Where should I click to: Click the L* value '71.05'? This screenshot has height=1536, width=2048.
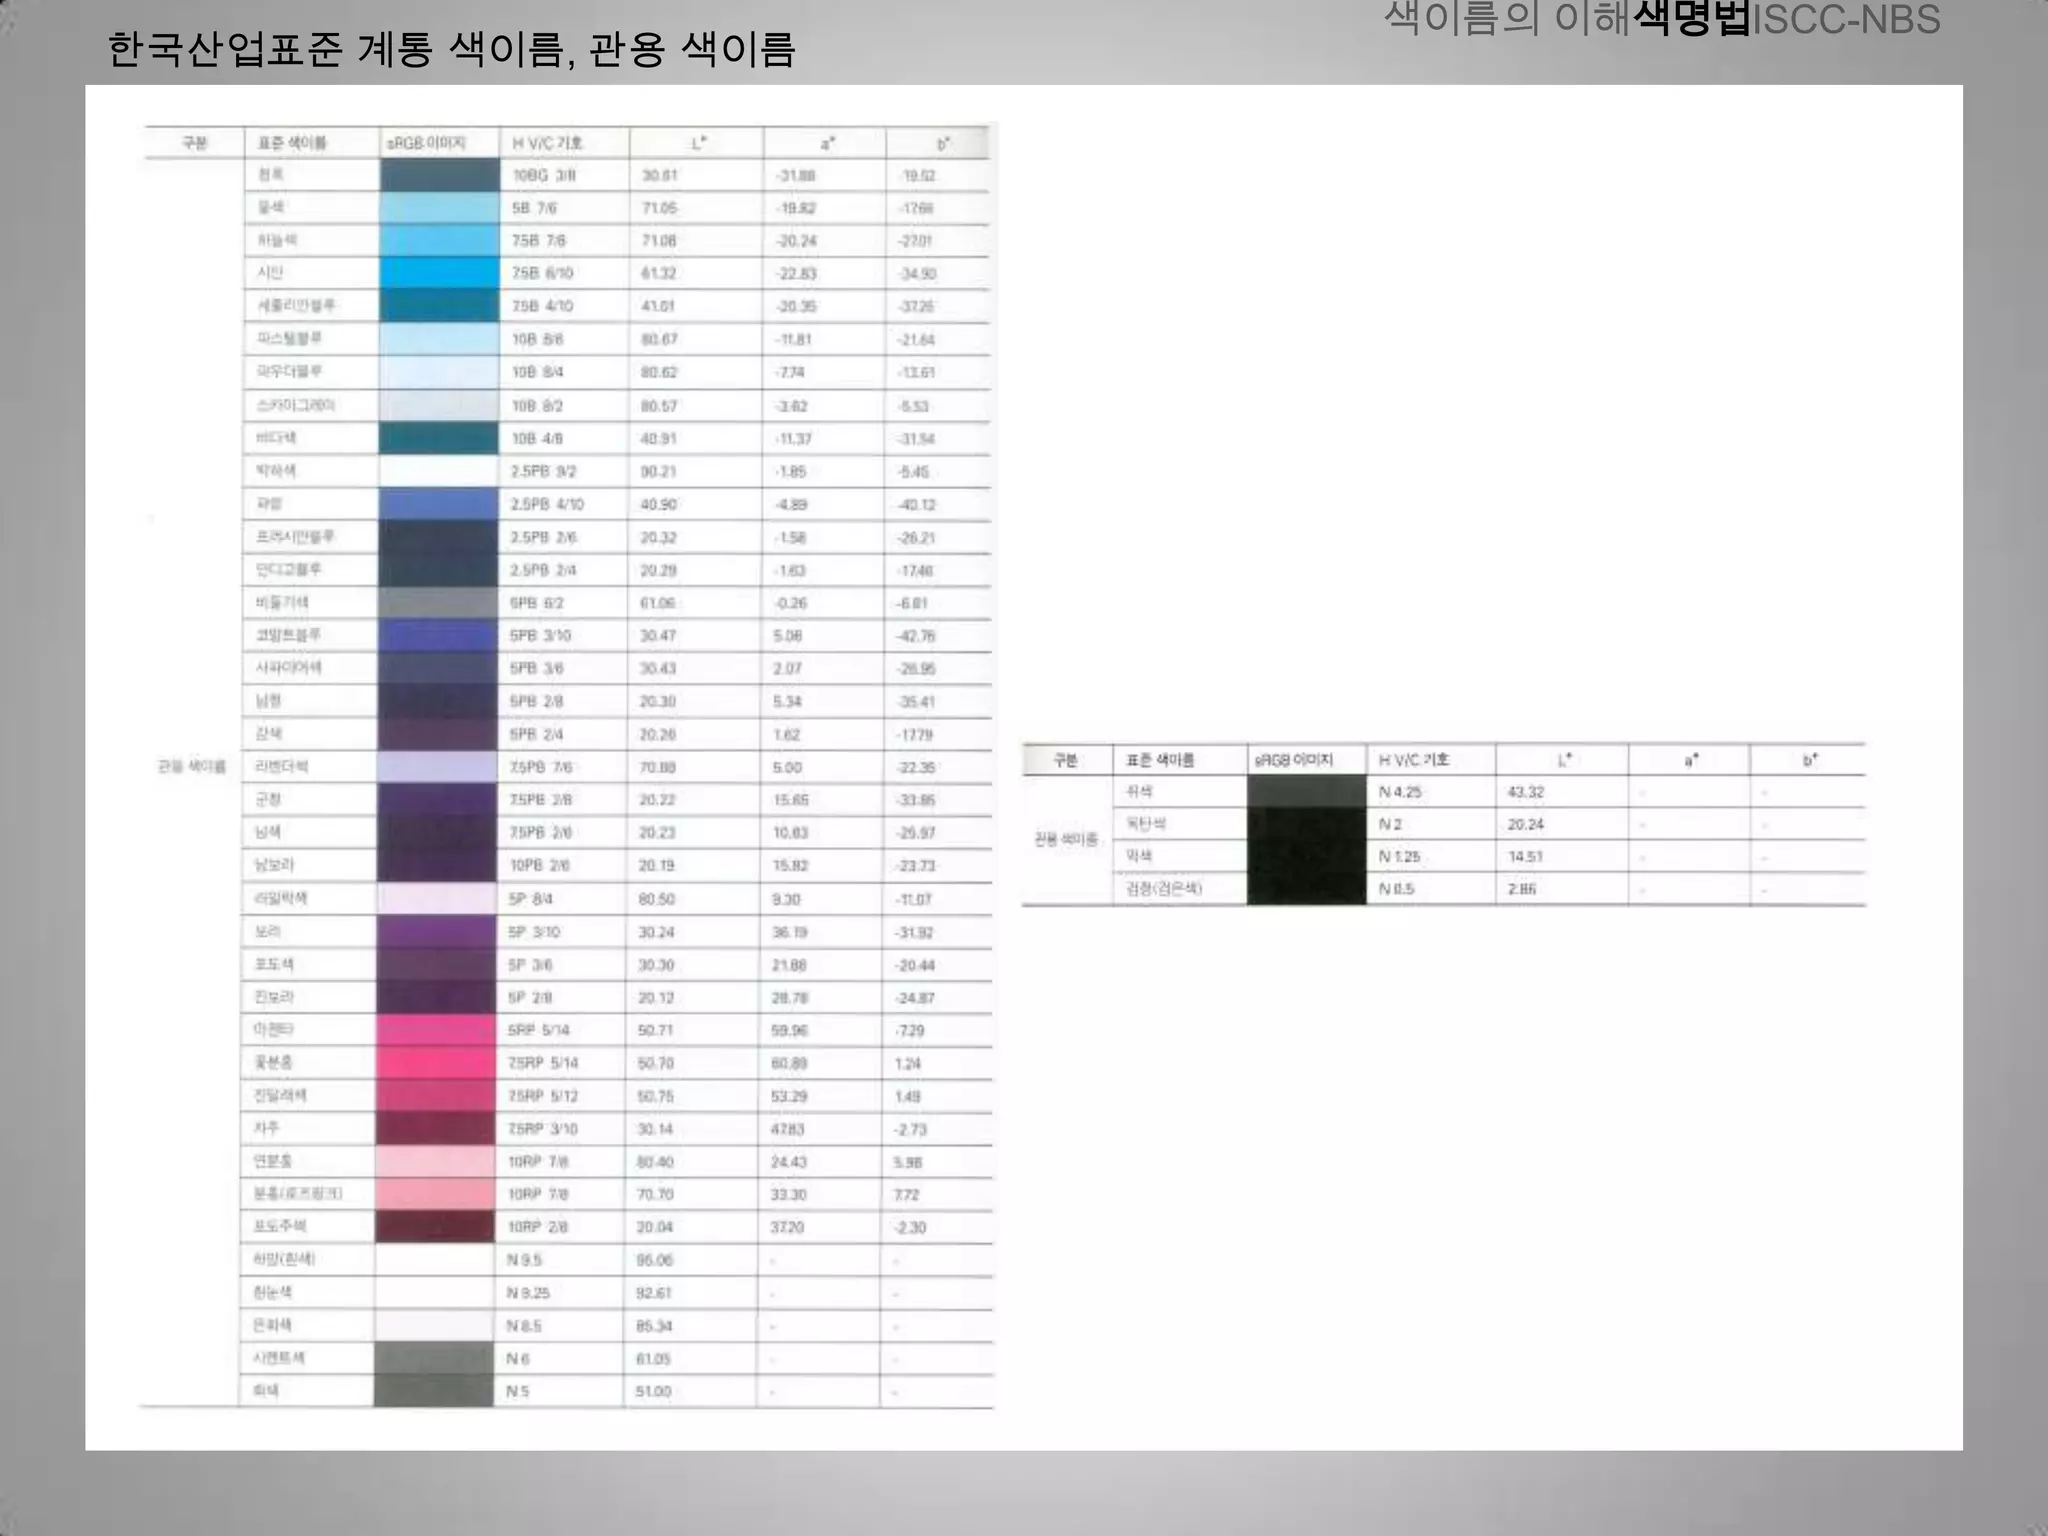(x=659, y=208)
